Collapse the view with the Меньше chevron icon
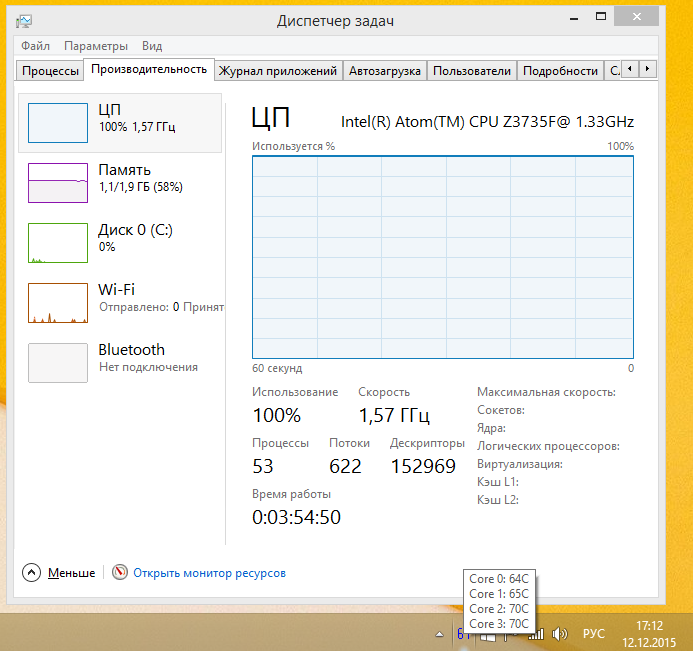This screenshot has width=693, height=651. click(x=31, y=573)
